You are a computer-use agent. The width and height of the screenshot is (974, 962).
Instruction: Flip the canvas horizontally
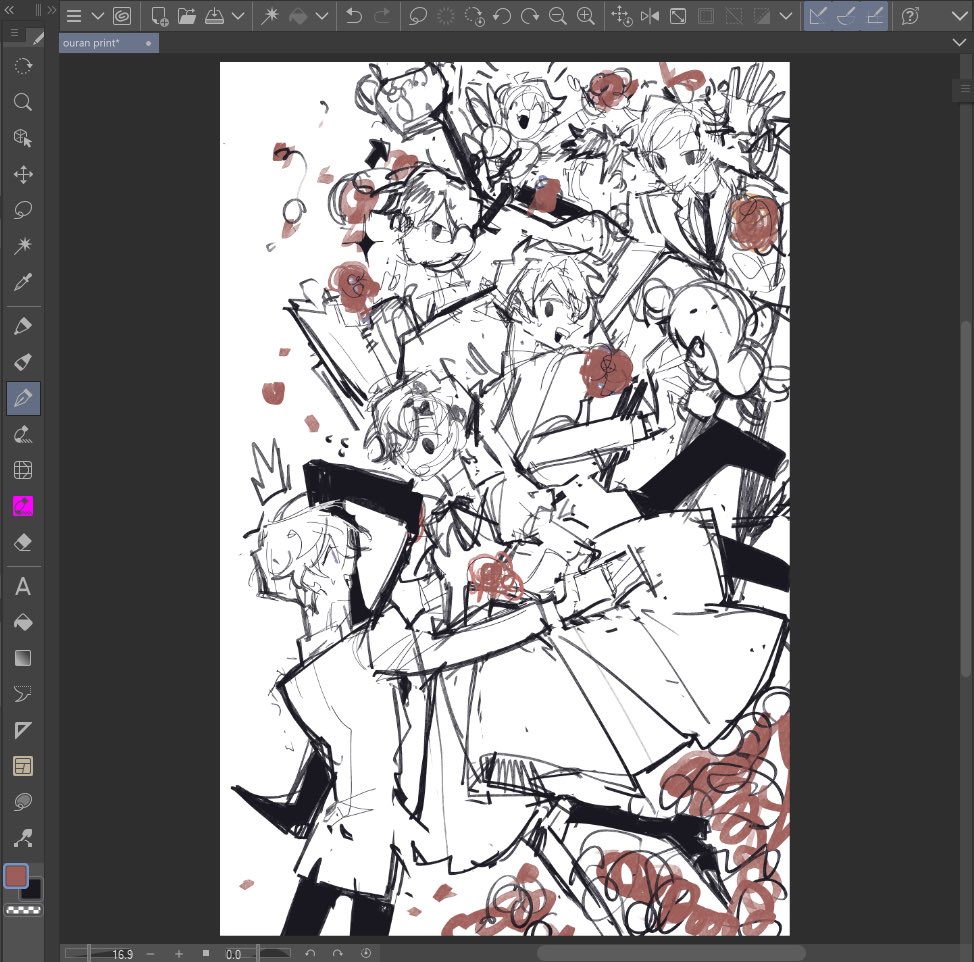pyautogui.click(x=650, y=16)
